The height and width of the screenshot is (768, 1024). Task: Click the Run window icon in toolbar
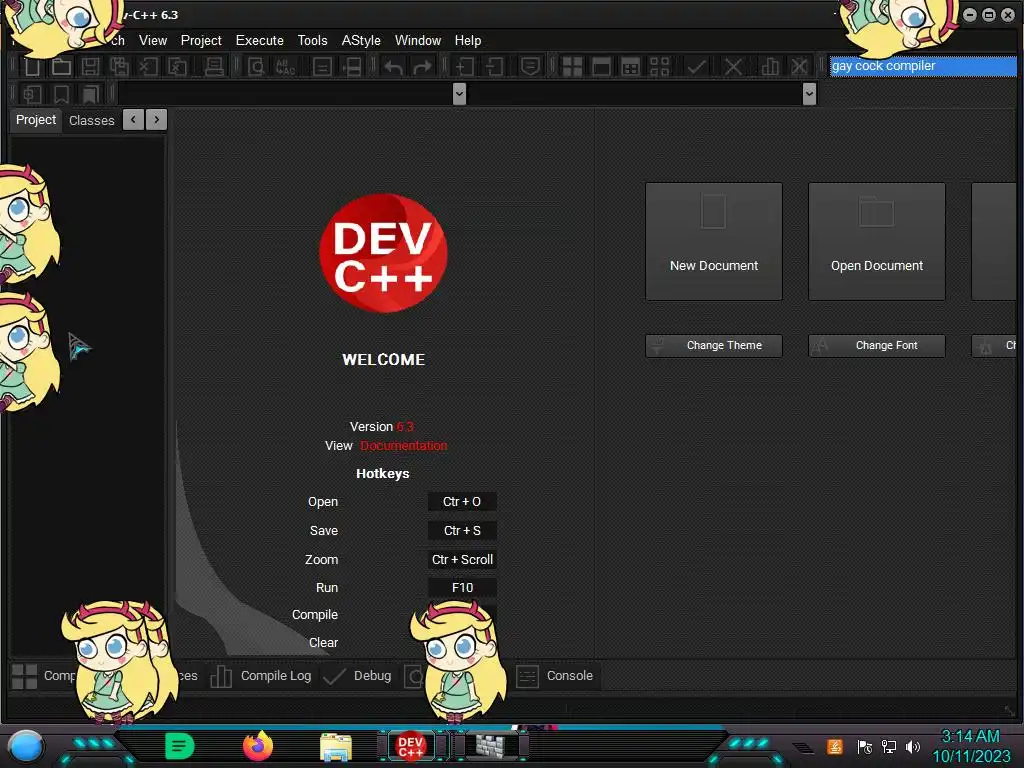click(601, 67)
